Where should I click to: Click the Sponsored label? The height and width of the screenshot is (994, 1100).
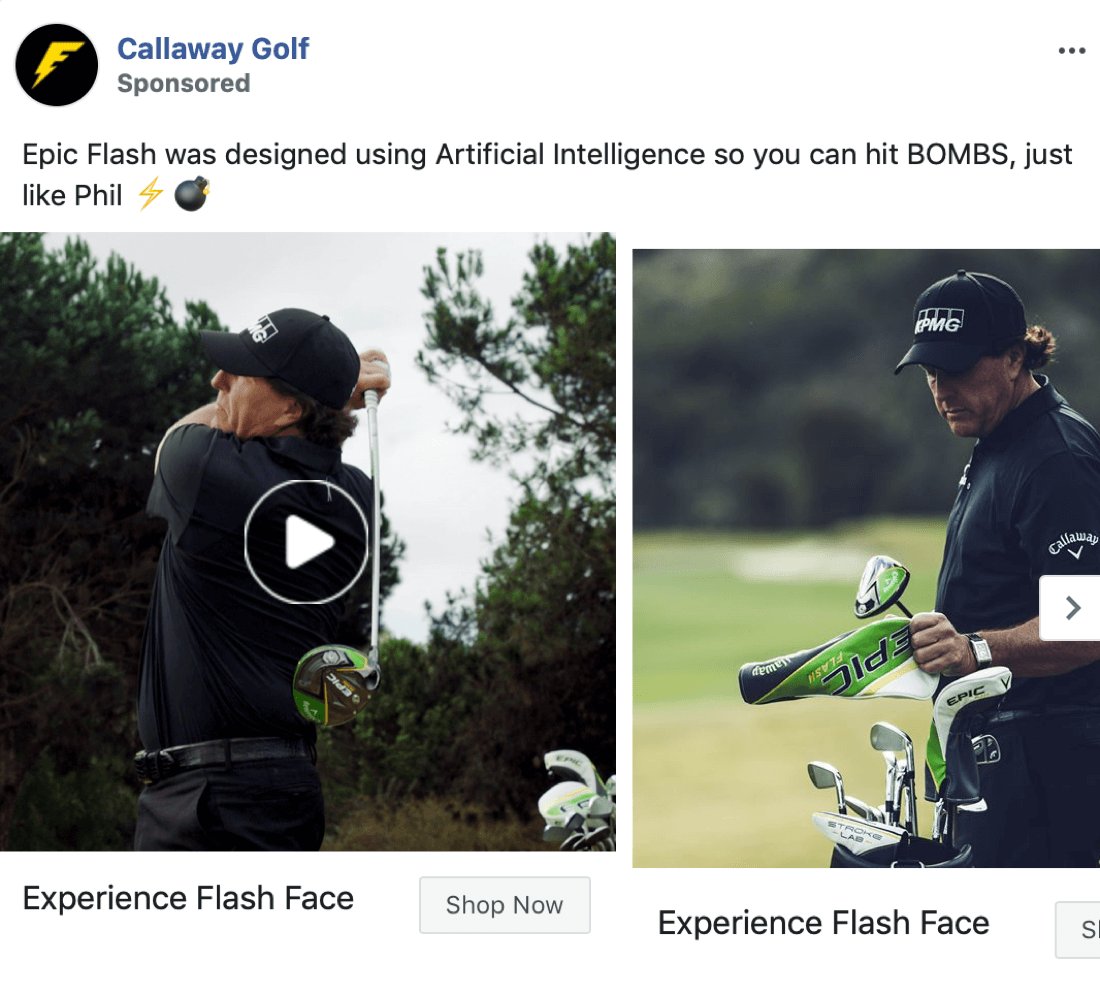pos(183,84)
